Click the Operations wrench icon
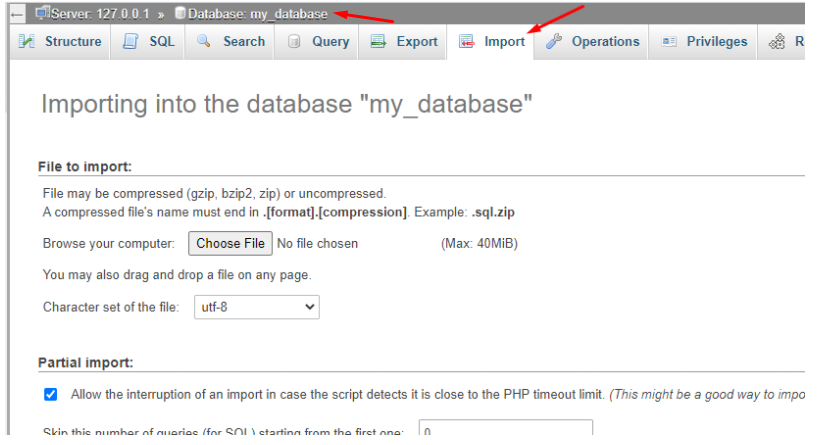Screen dimensions: 839x445 pos(553,42)
